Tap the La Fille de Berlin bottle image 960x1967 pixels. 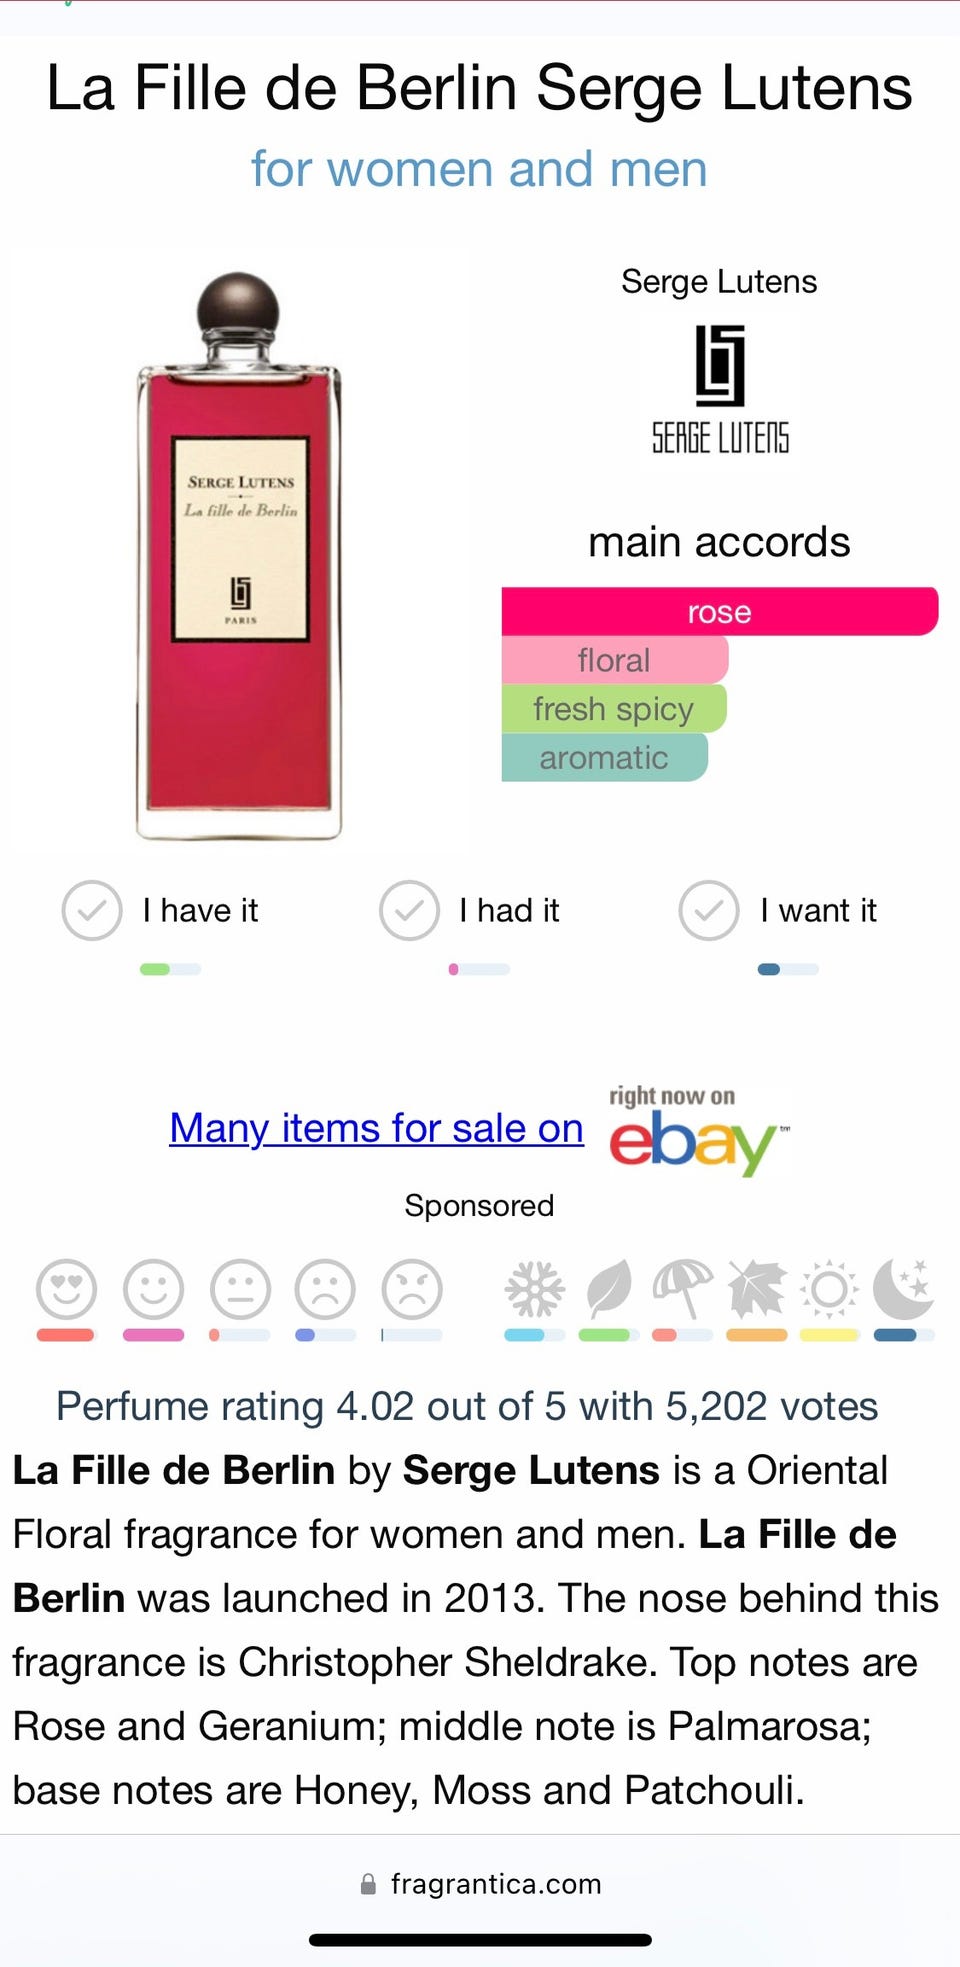239,556
